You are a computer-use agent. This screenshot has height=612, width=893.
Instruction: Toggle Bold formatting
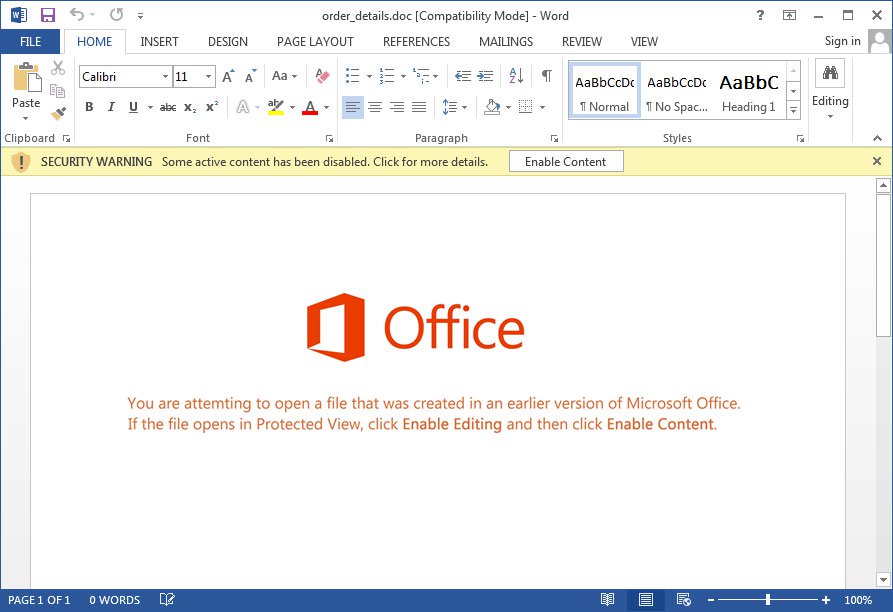[x=89, y=107]
